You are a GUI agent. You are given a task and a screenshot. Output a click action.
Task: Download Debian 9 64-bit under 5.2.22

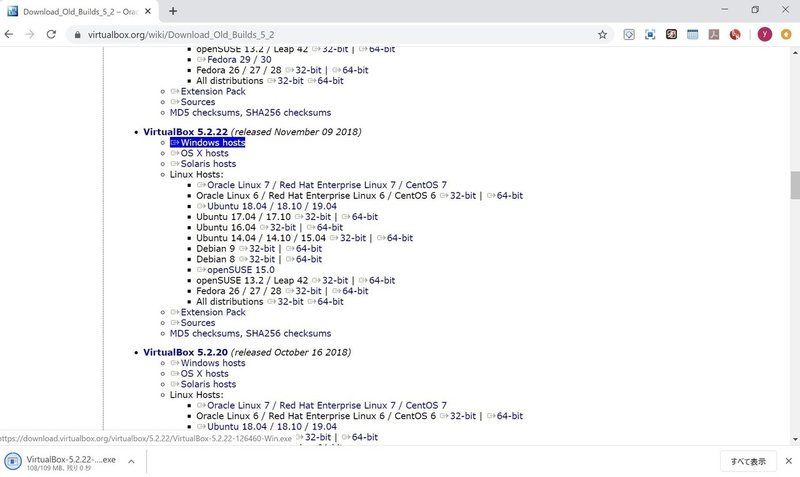304,248
